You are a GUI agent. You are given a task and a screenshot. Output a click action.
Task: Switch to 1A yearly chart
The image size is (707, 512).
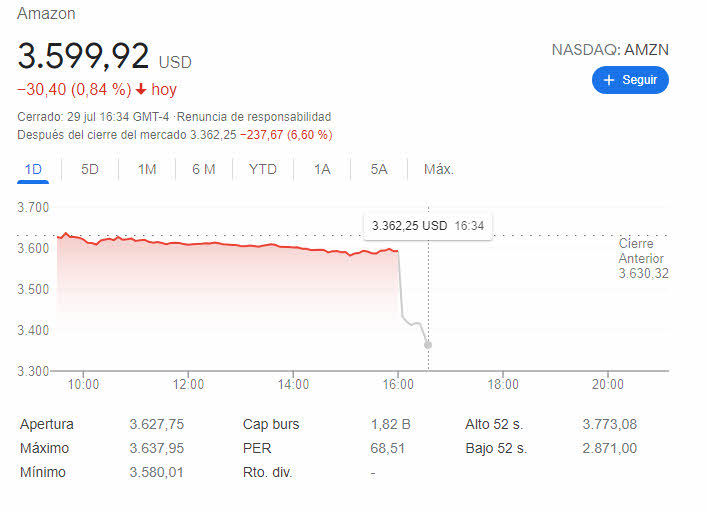coord(322,169)
